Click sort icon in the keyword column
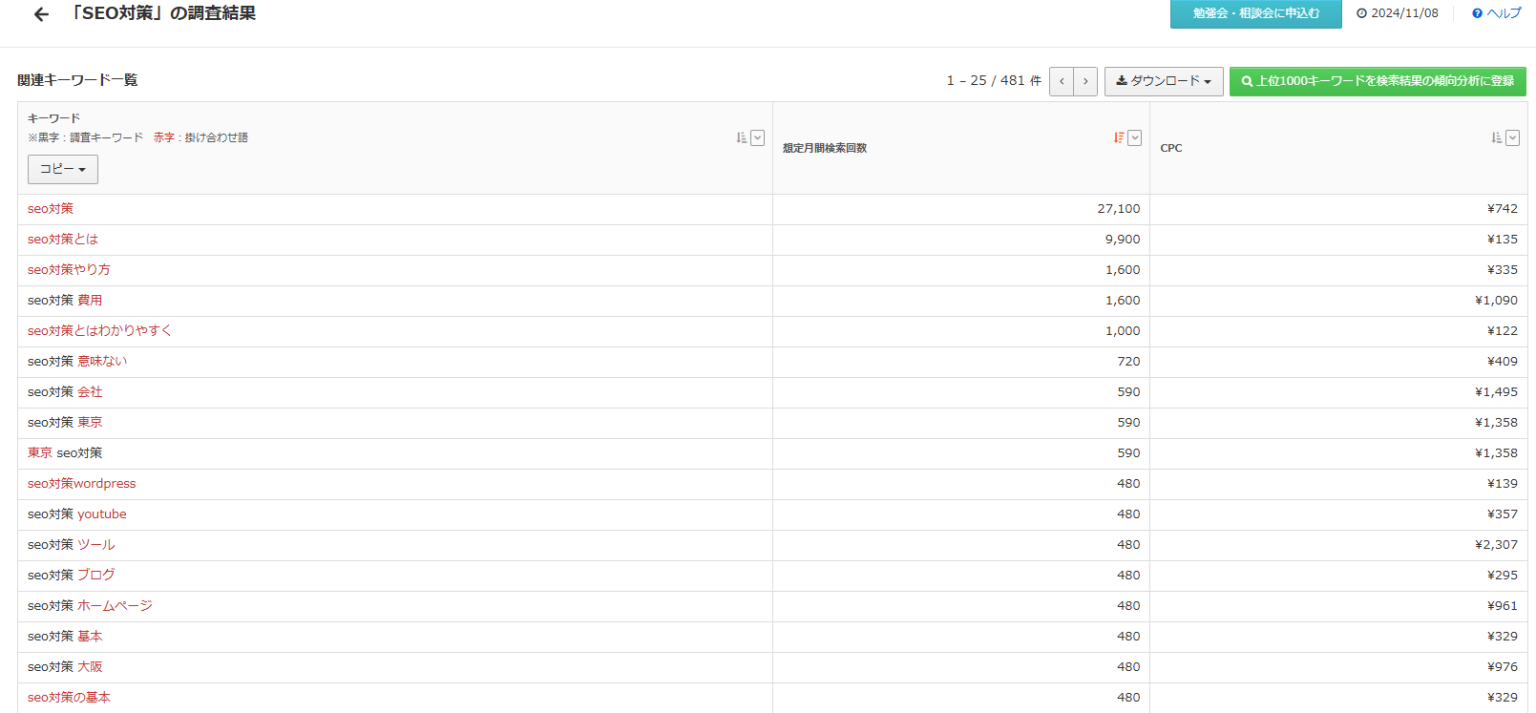The image size is (1536, 713). tap(742, 138)
